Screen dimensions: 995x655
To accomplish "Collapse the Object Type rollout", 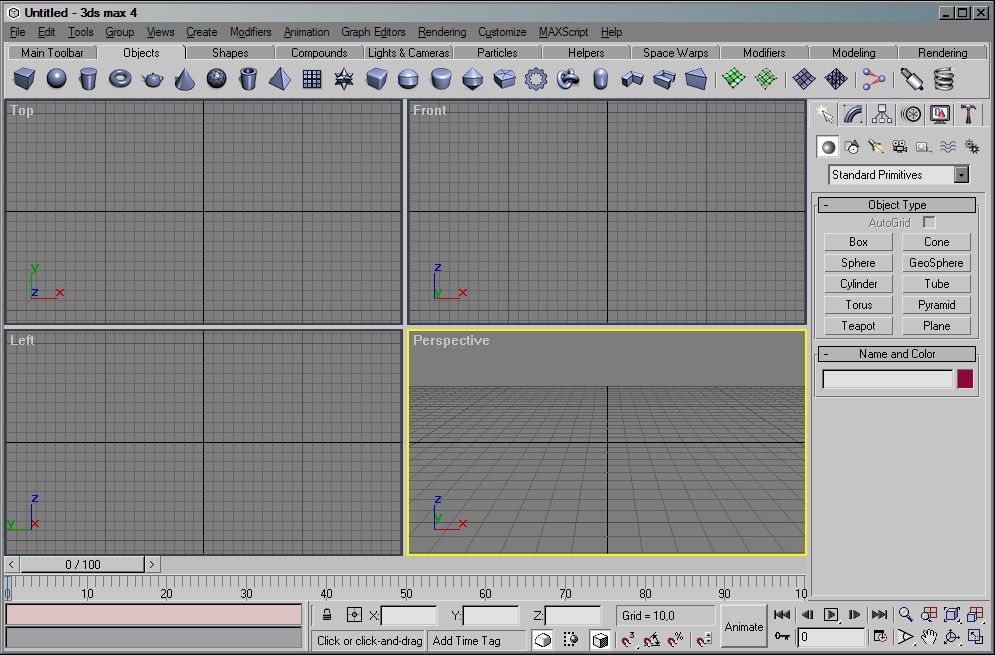I will click(x=897, y=205).
